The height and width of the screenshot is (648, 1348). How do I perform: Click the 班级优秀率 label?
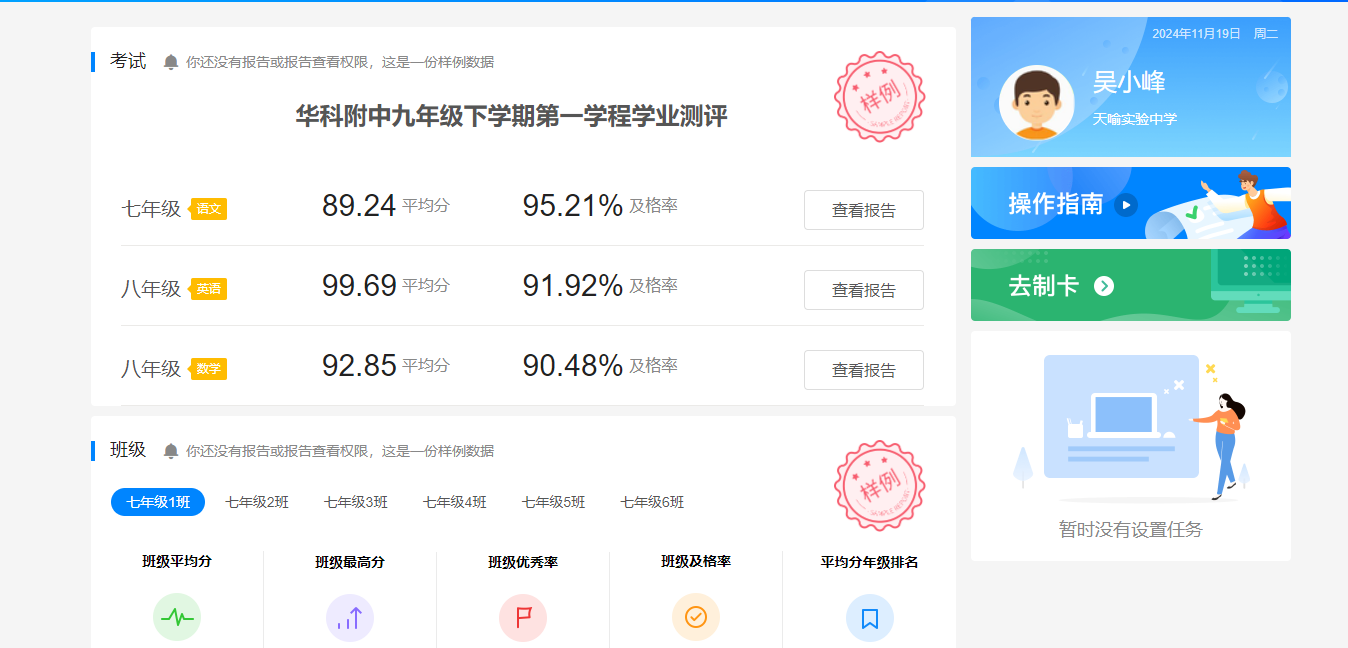point(523,562)
